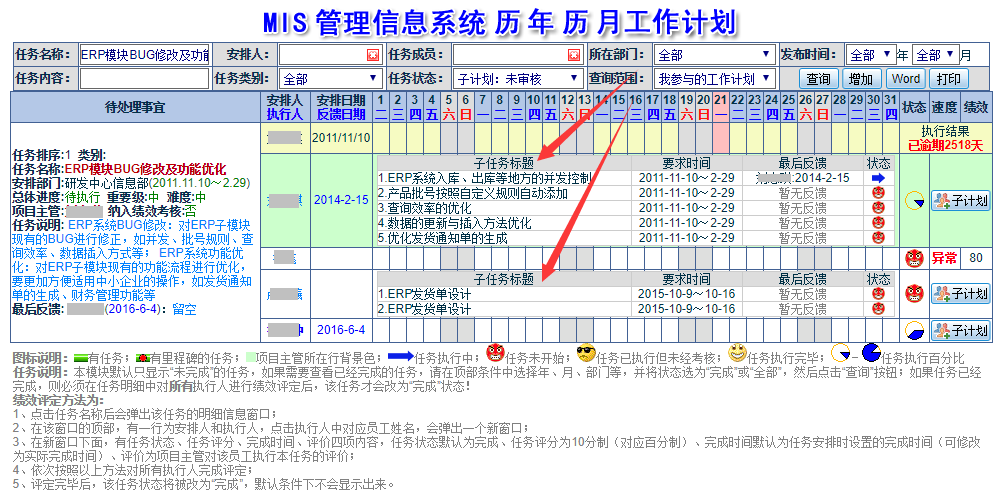Click the red face status icon for subtask 2.ERP发货单设计

pyautogui.click(x=878, y=310)
